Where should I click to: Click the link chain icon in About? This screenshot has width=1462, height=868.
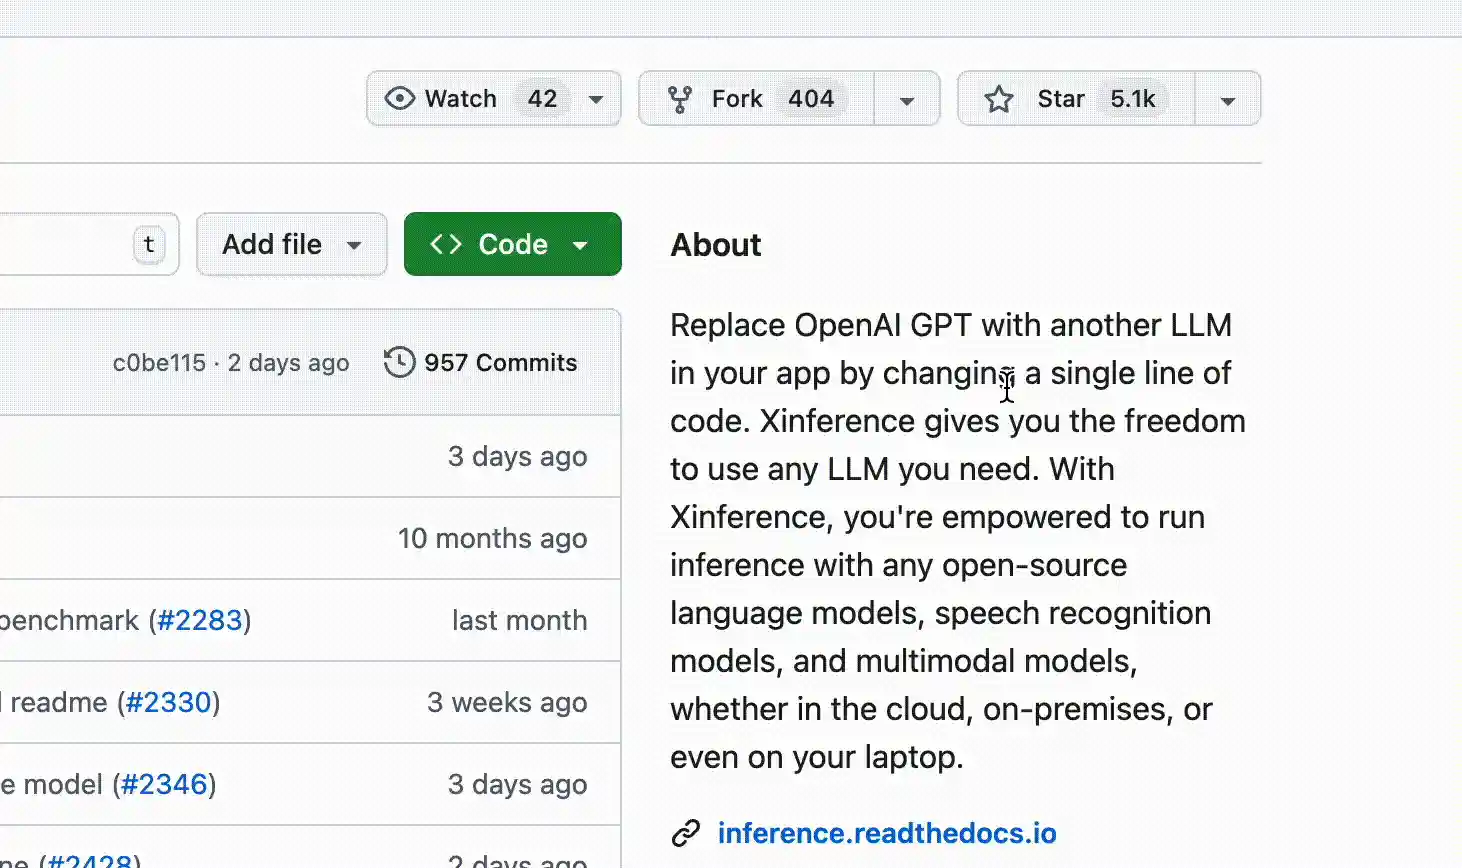[686, 833]
